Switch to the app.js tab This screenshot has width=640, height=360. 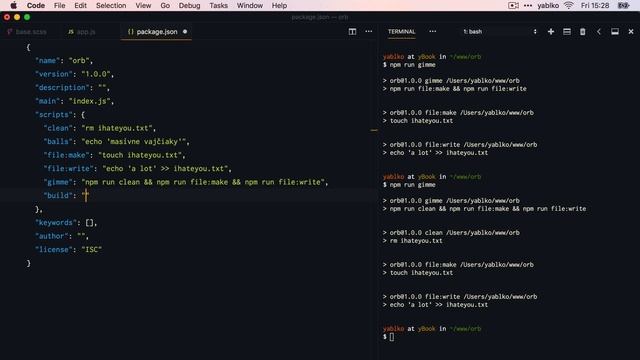pyautogui.click(x=82, y=31)
